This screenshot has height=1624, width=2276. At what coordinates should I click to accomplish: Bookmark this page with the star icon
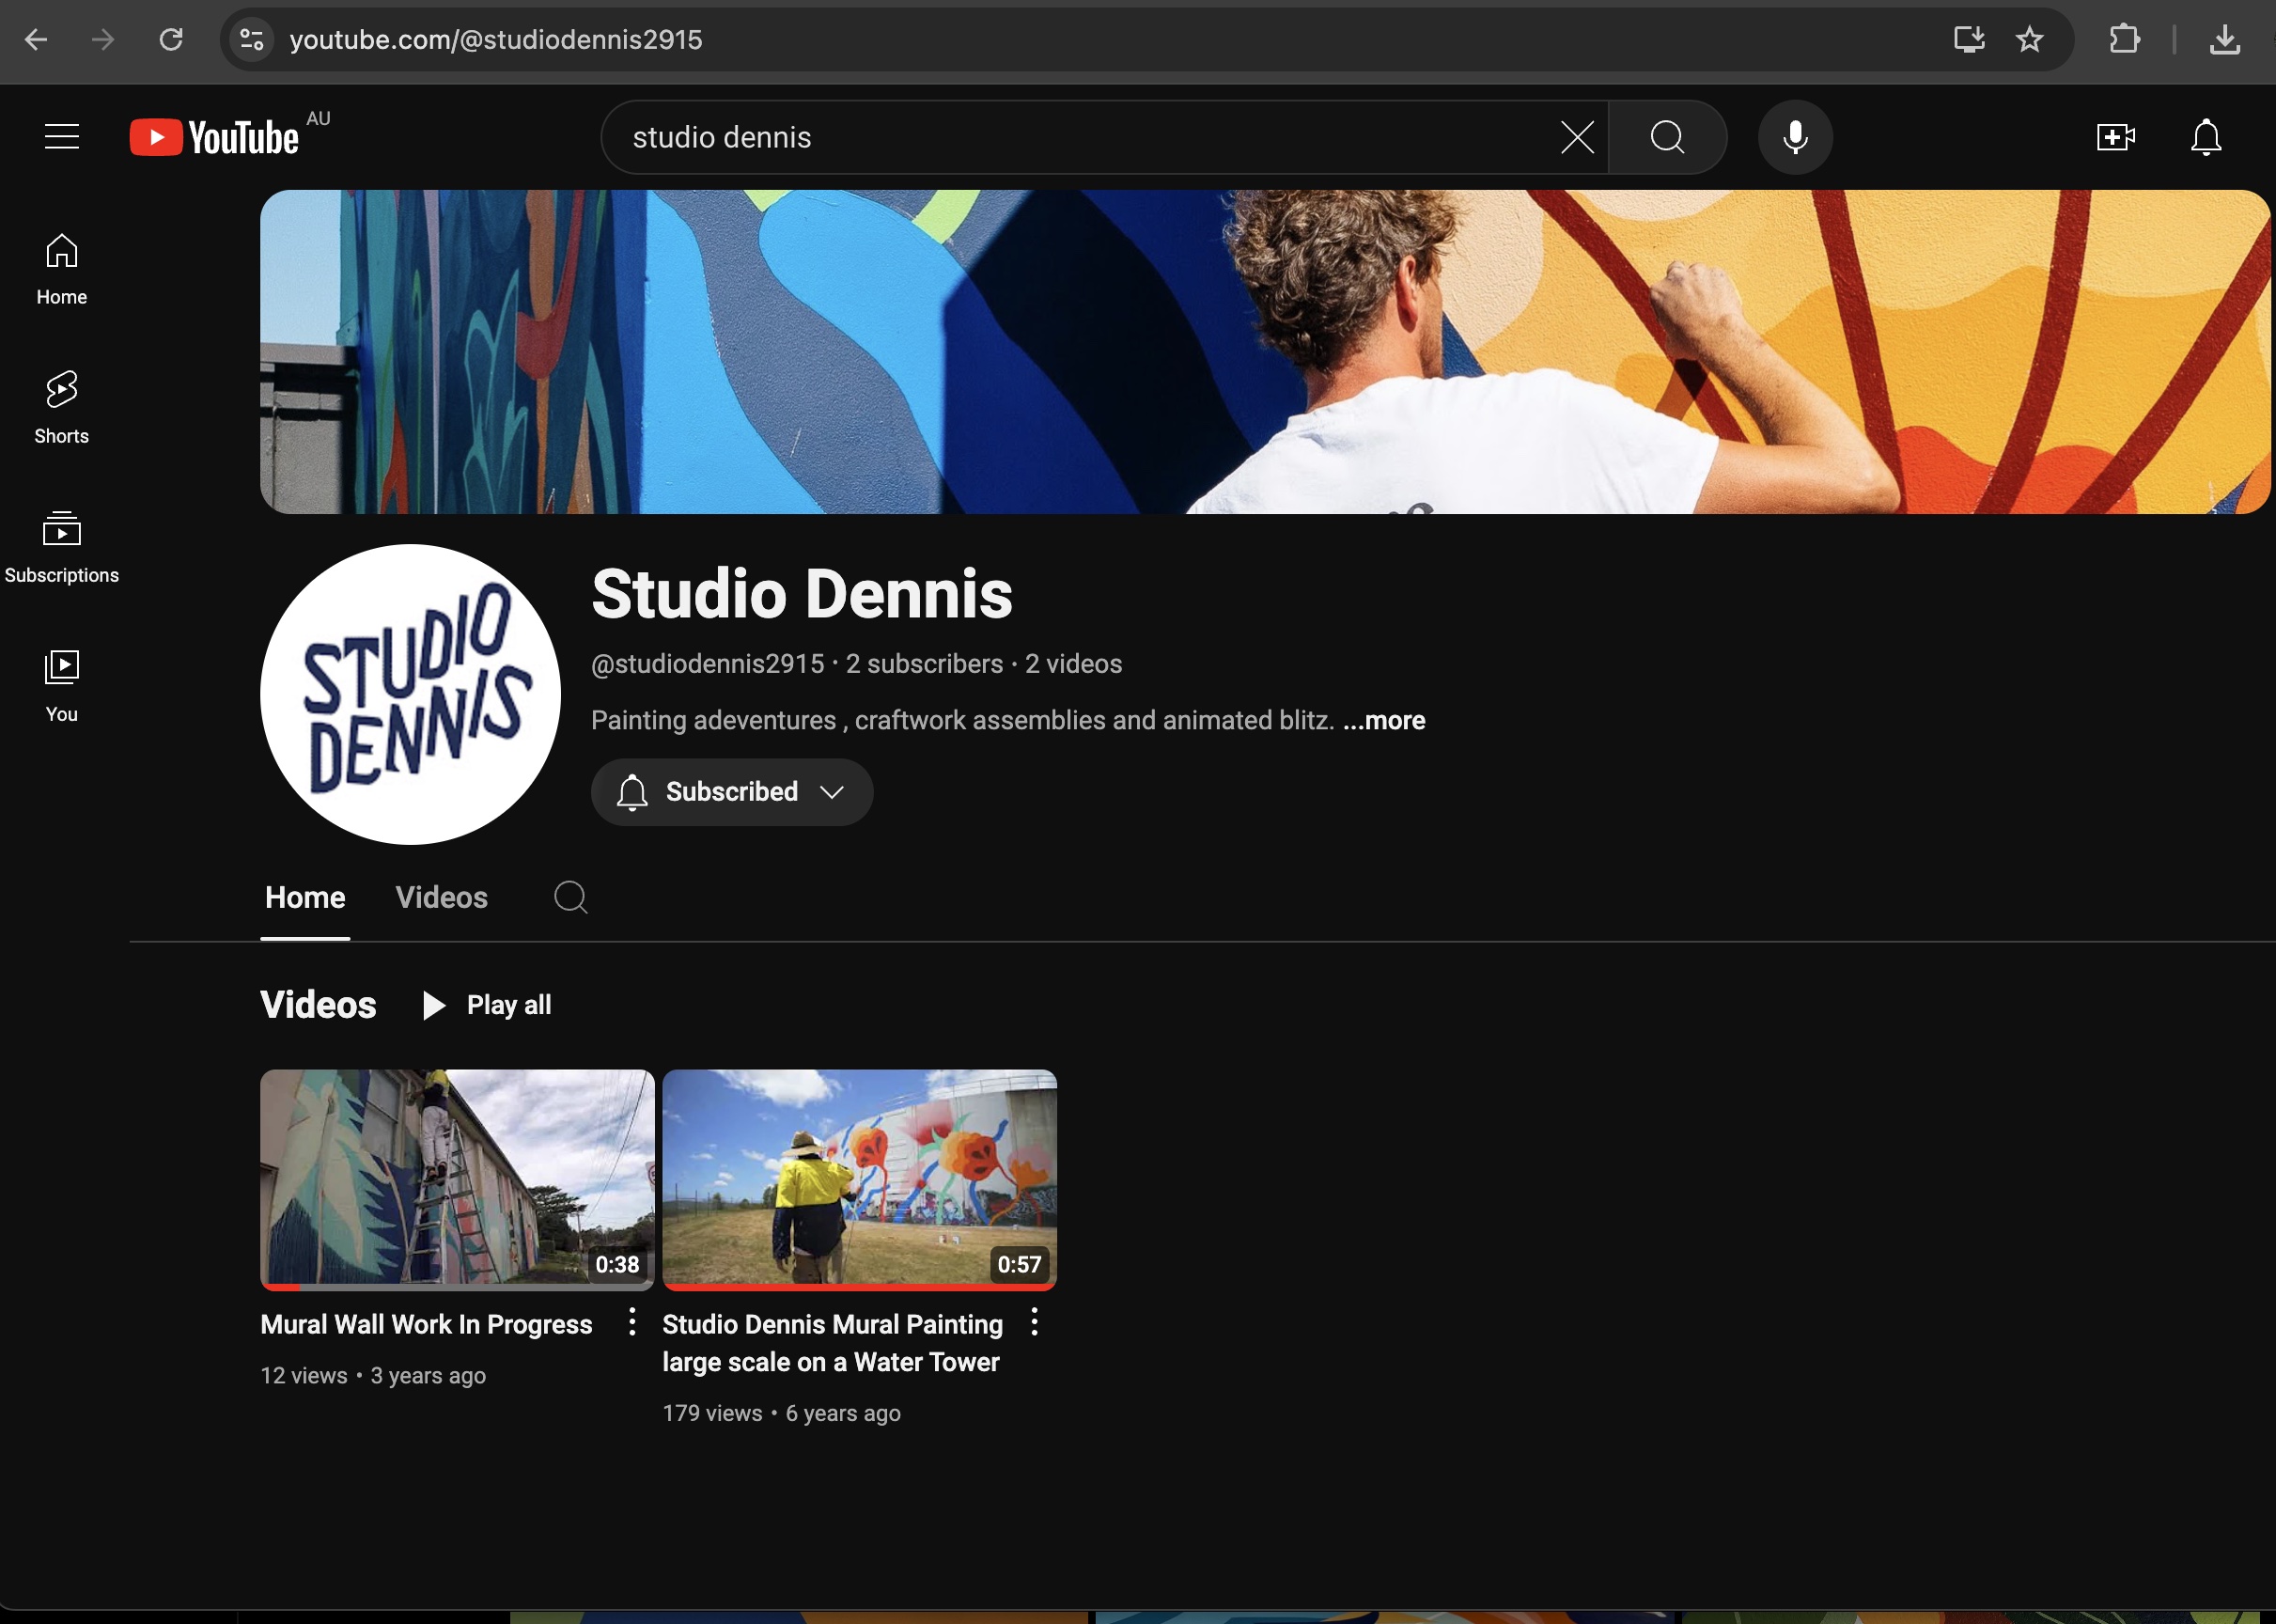tap(2029, 40)
